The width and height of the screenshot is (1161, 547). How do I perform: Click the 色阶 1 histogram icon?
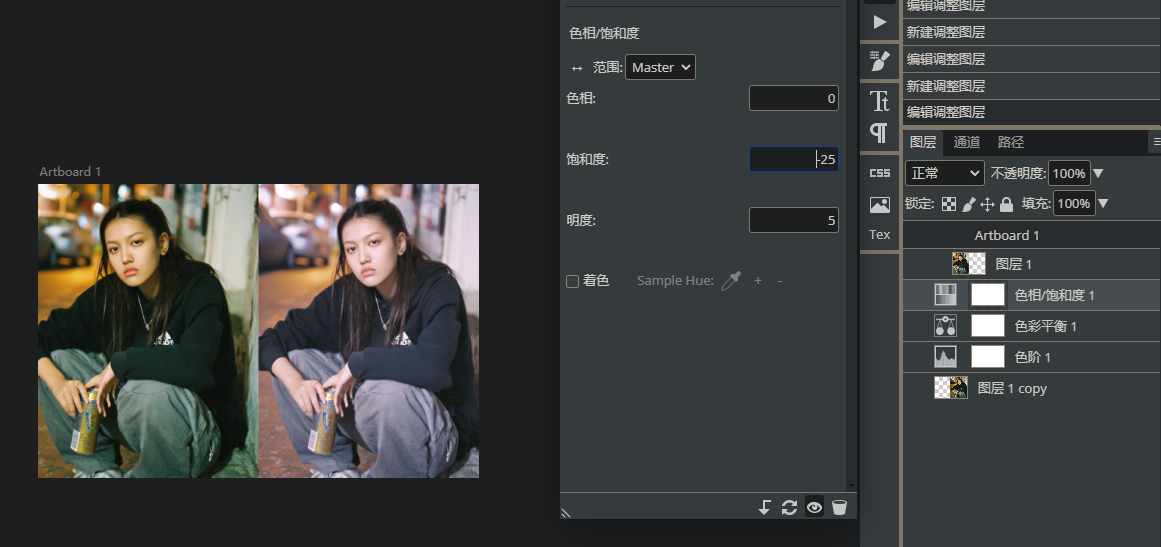click(946, 357)
